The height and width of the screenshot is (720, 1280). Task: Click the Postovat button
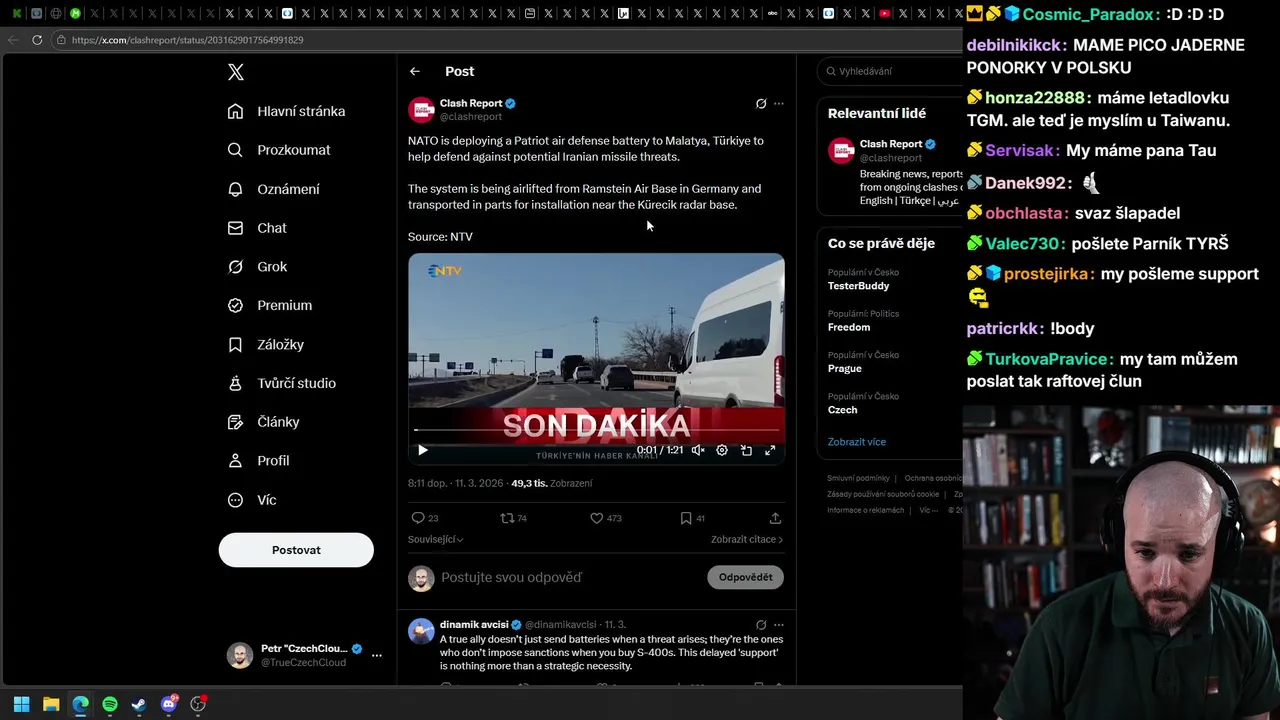296,550
